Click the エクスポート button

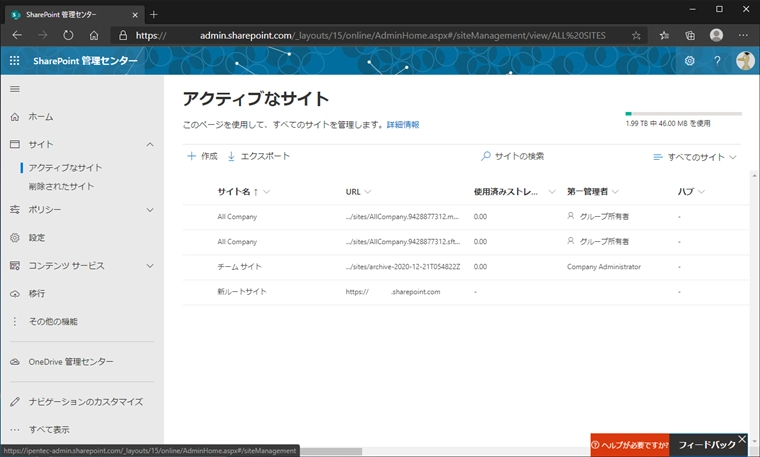(258, 156)
